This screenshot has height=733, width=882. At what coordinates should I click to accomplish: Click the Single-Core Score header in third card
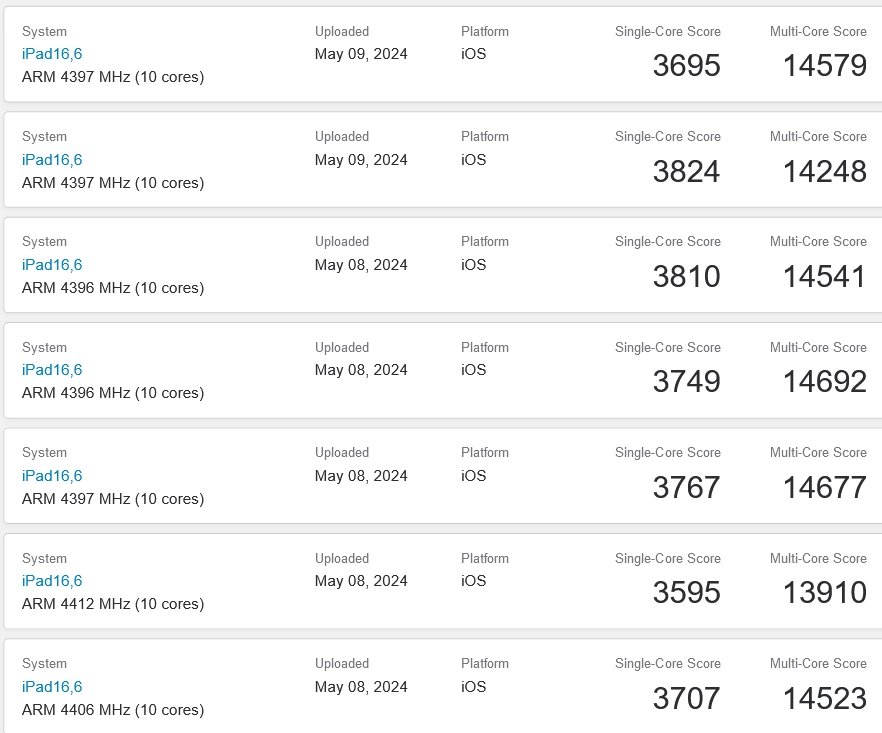667,241
